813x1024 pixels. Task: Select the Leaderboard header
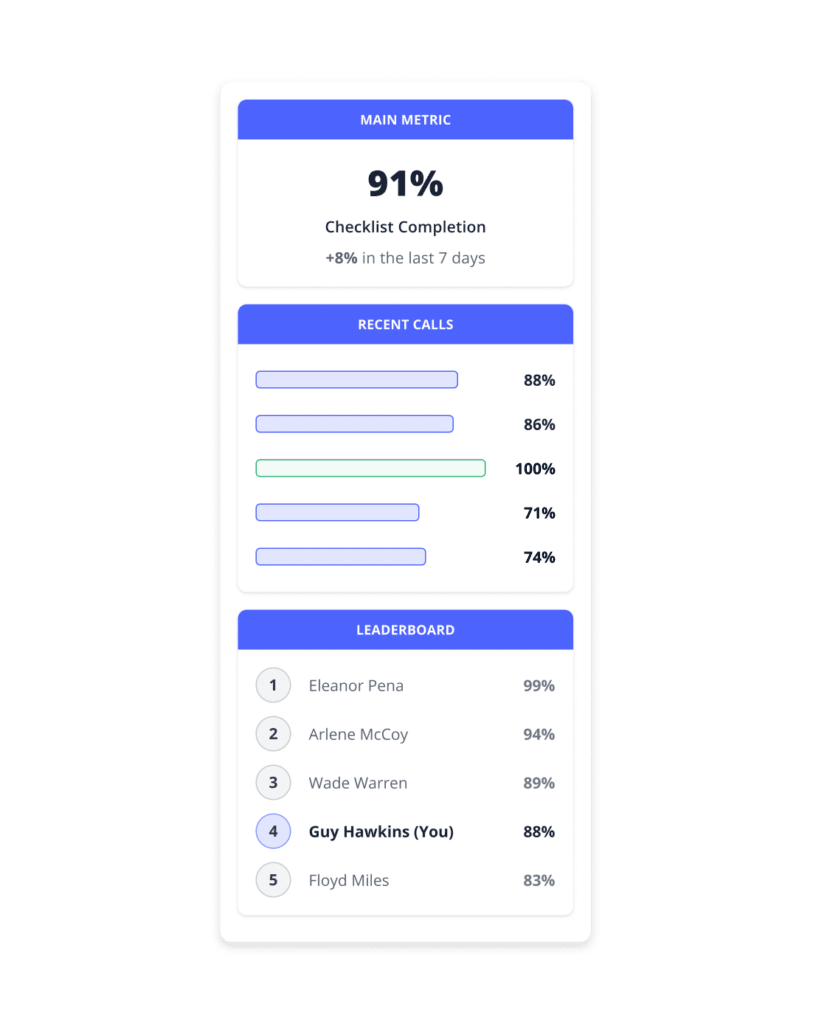406,630
